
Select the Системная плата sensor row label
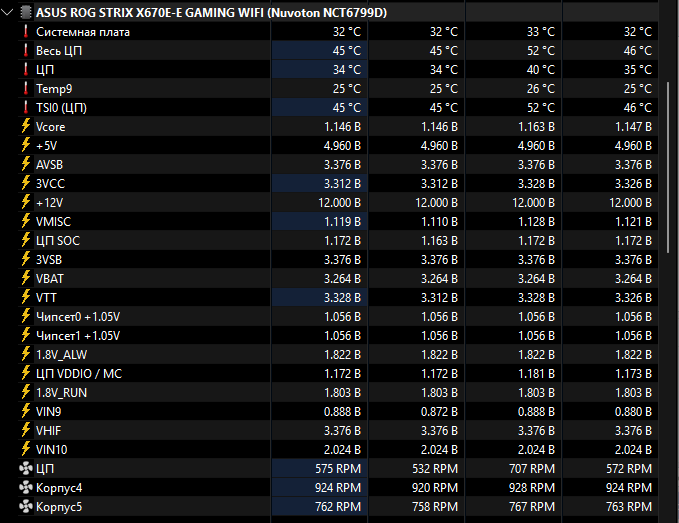point(83,32)
